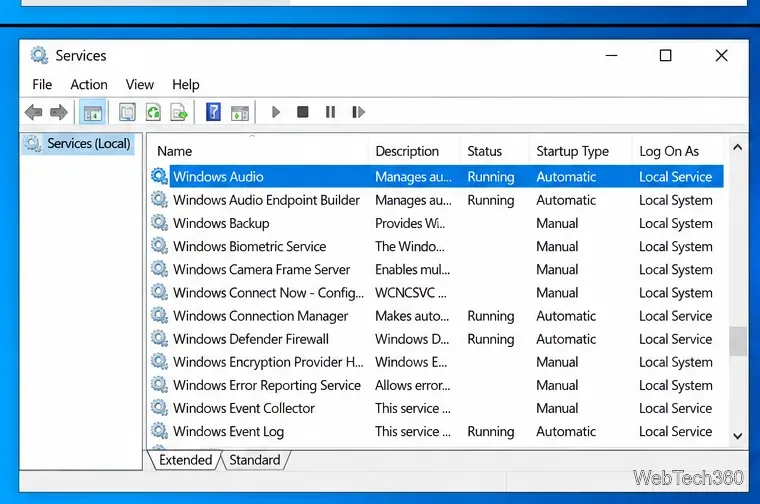
Task: Click gear icon beside Windows Encryption Provider
Action: tap(159, 361)
